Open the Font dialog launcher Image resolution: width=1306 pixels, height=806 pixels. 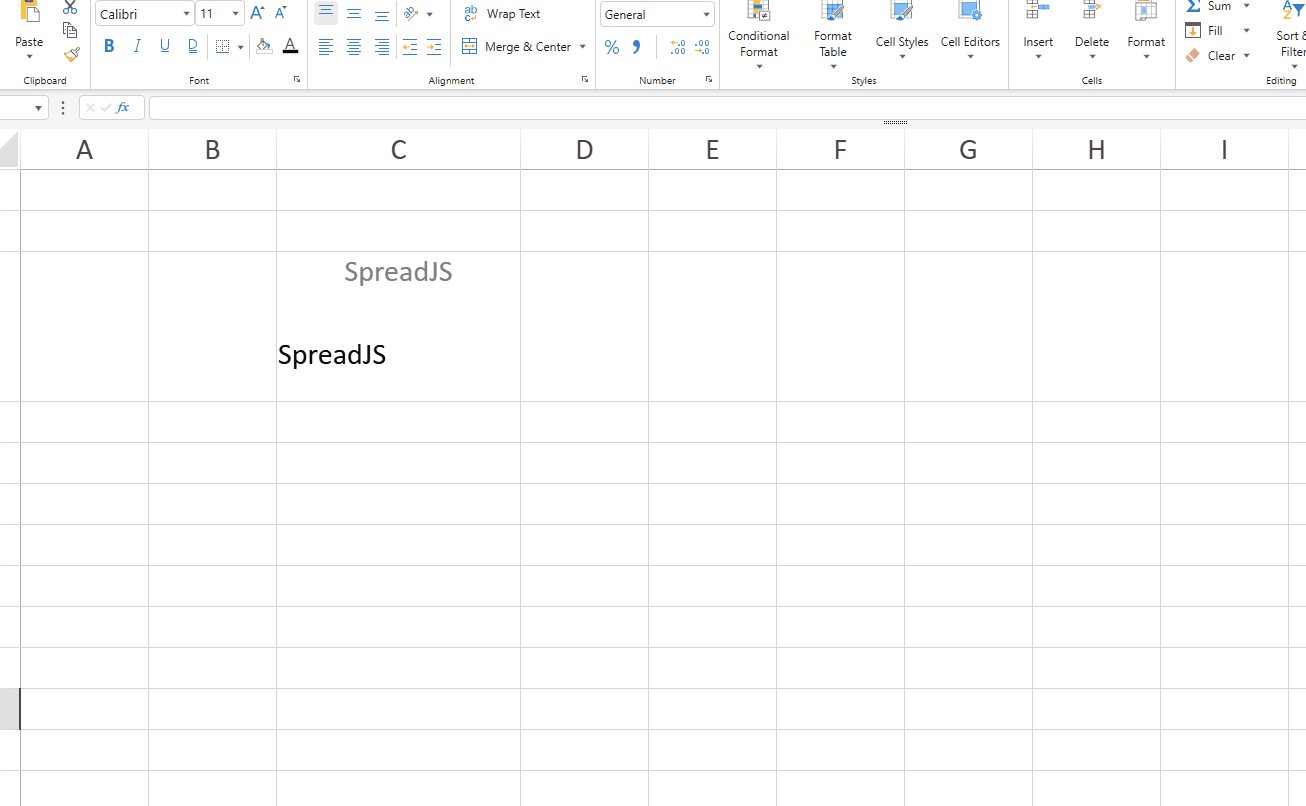tap(297, 79)
